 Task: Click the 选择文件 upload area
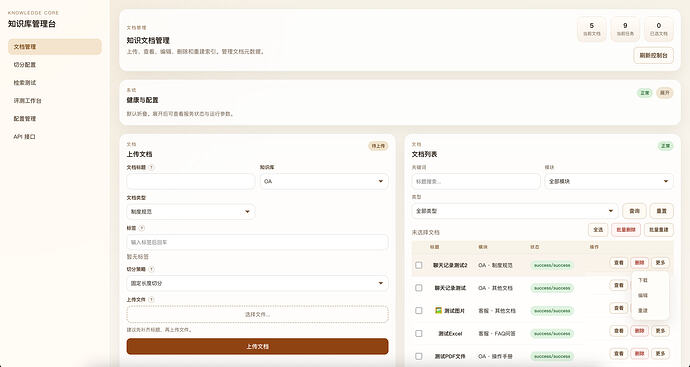point(257,314)
